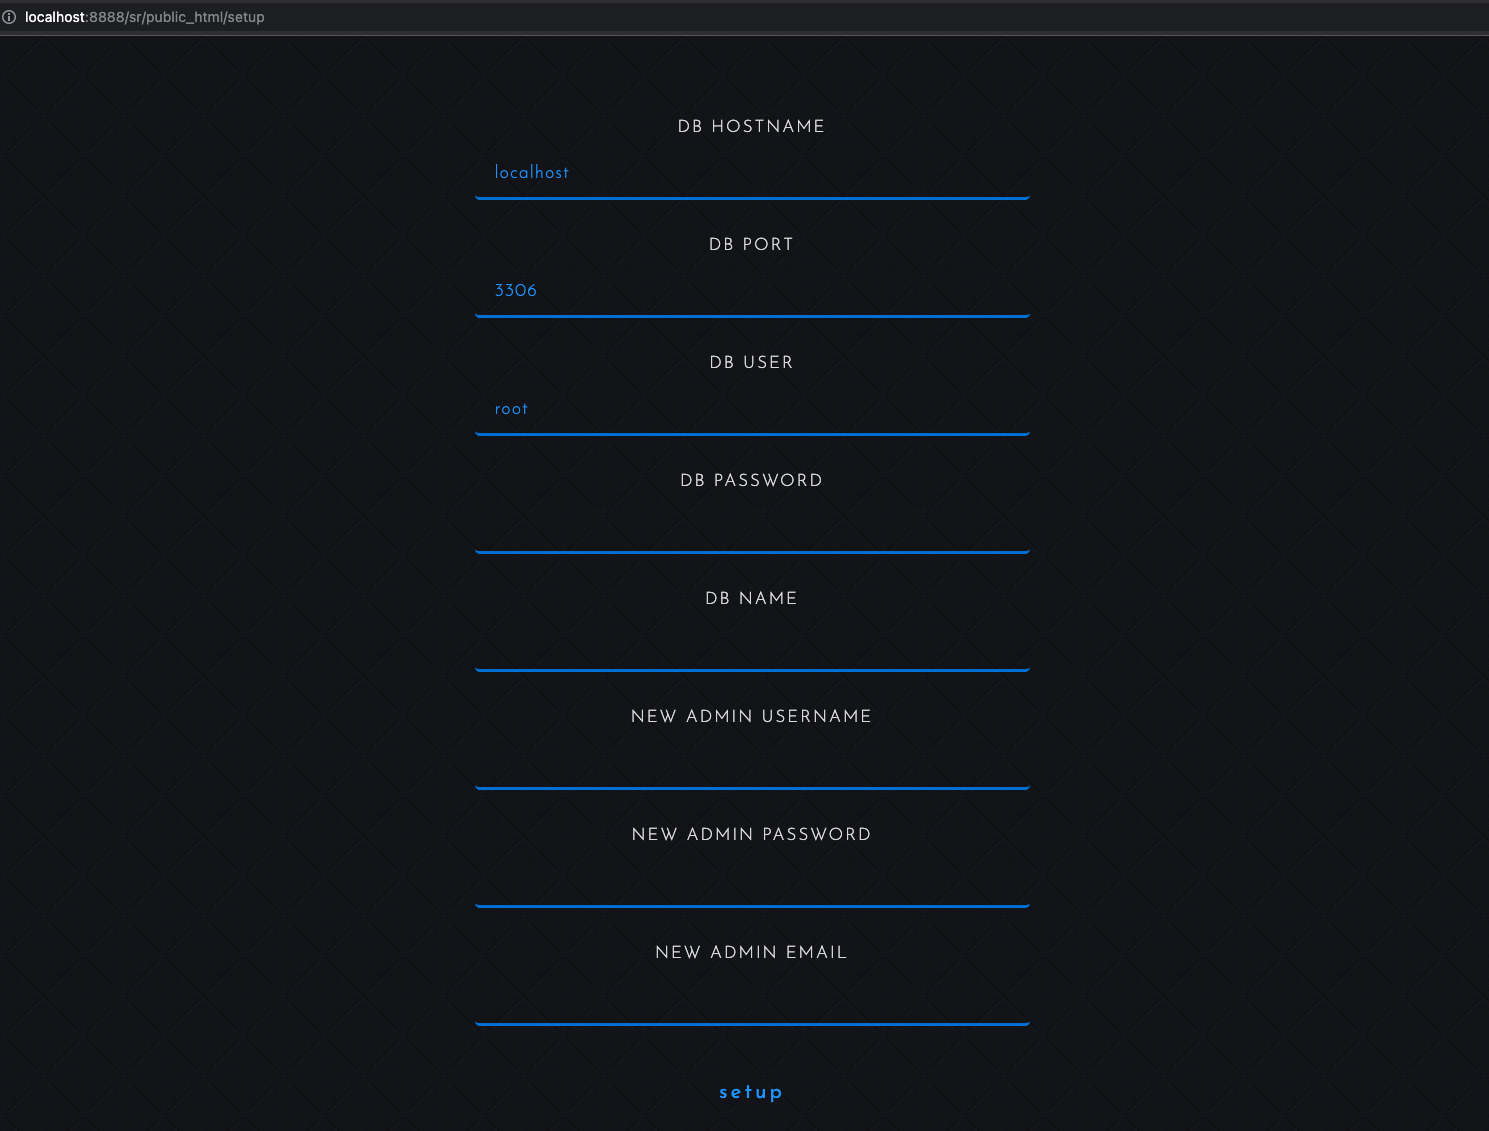Click the DB NAME heading text

751,598
